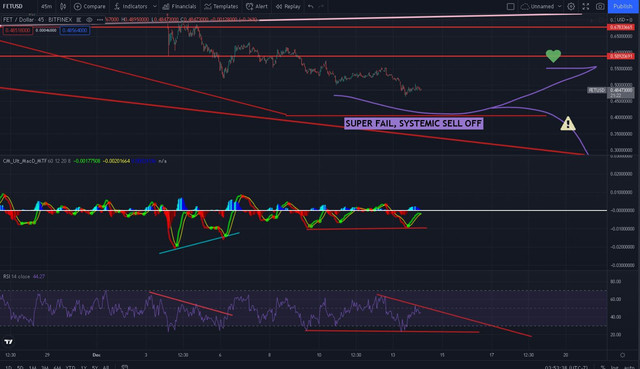Open indicator Templates menu
The image size is (640, 369).
(221, 6)
